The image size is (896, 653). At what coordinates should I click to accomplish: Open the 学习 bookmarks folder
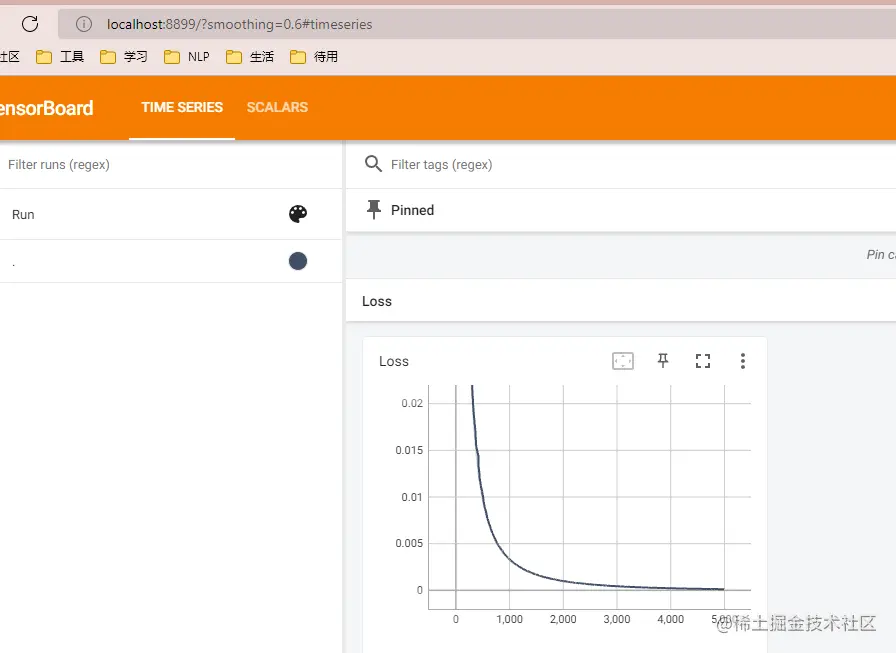click(124, 57)
